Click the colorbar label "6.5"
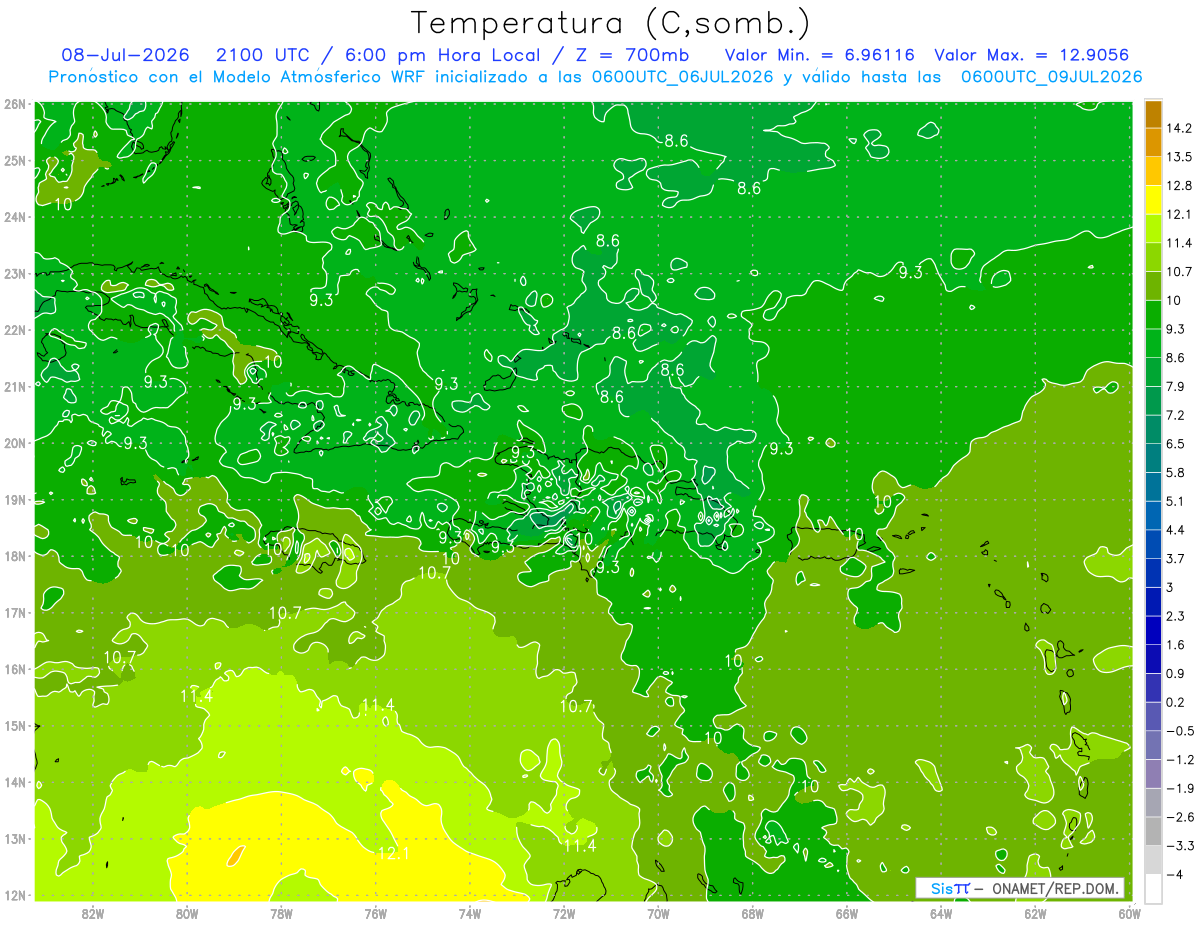Image resolution: width=1200 pixels, height=927 pixels. pos(1176,443)
